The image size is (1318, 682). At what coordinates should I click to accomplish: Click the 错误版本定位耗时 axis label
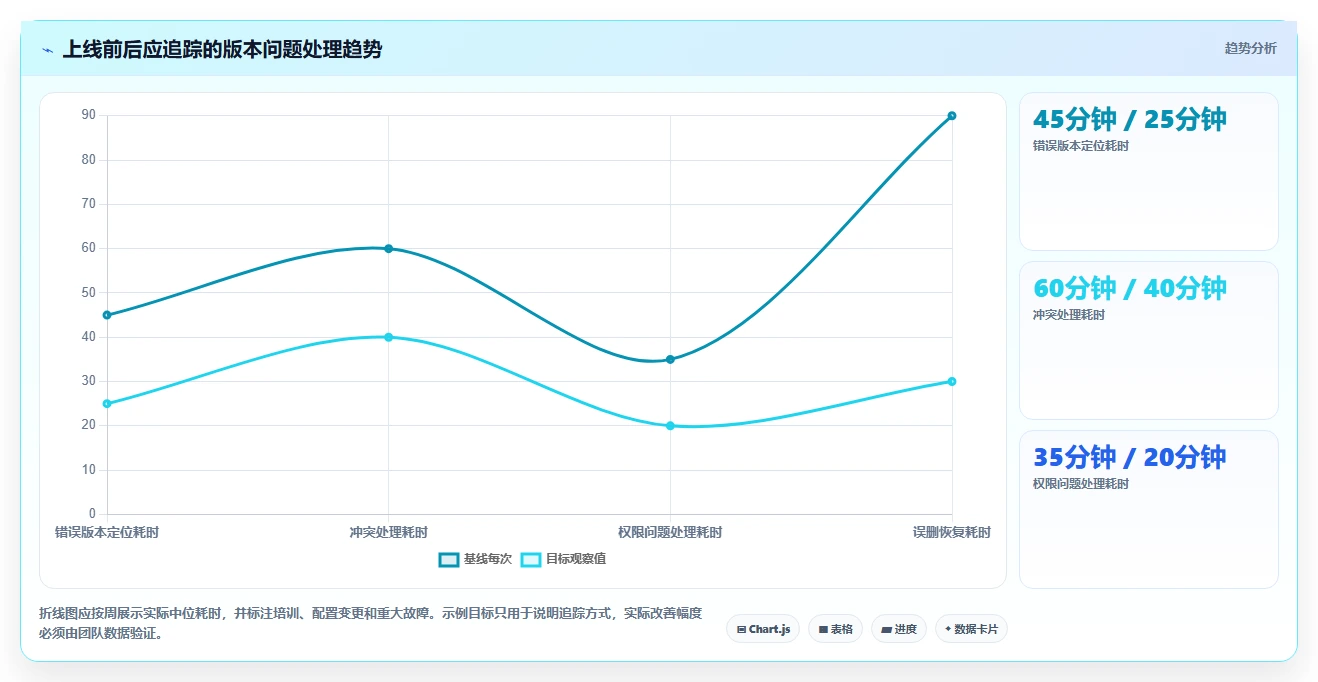tap(107, 532)
